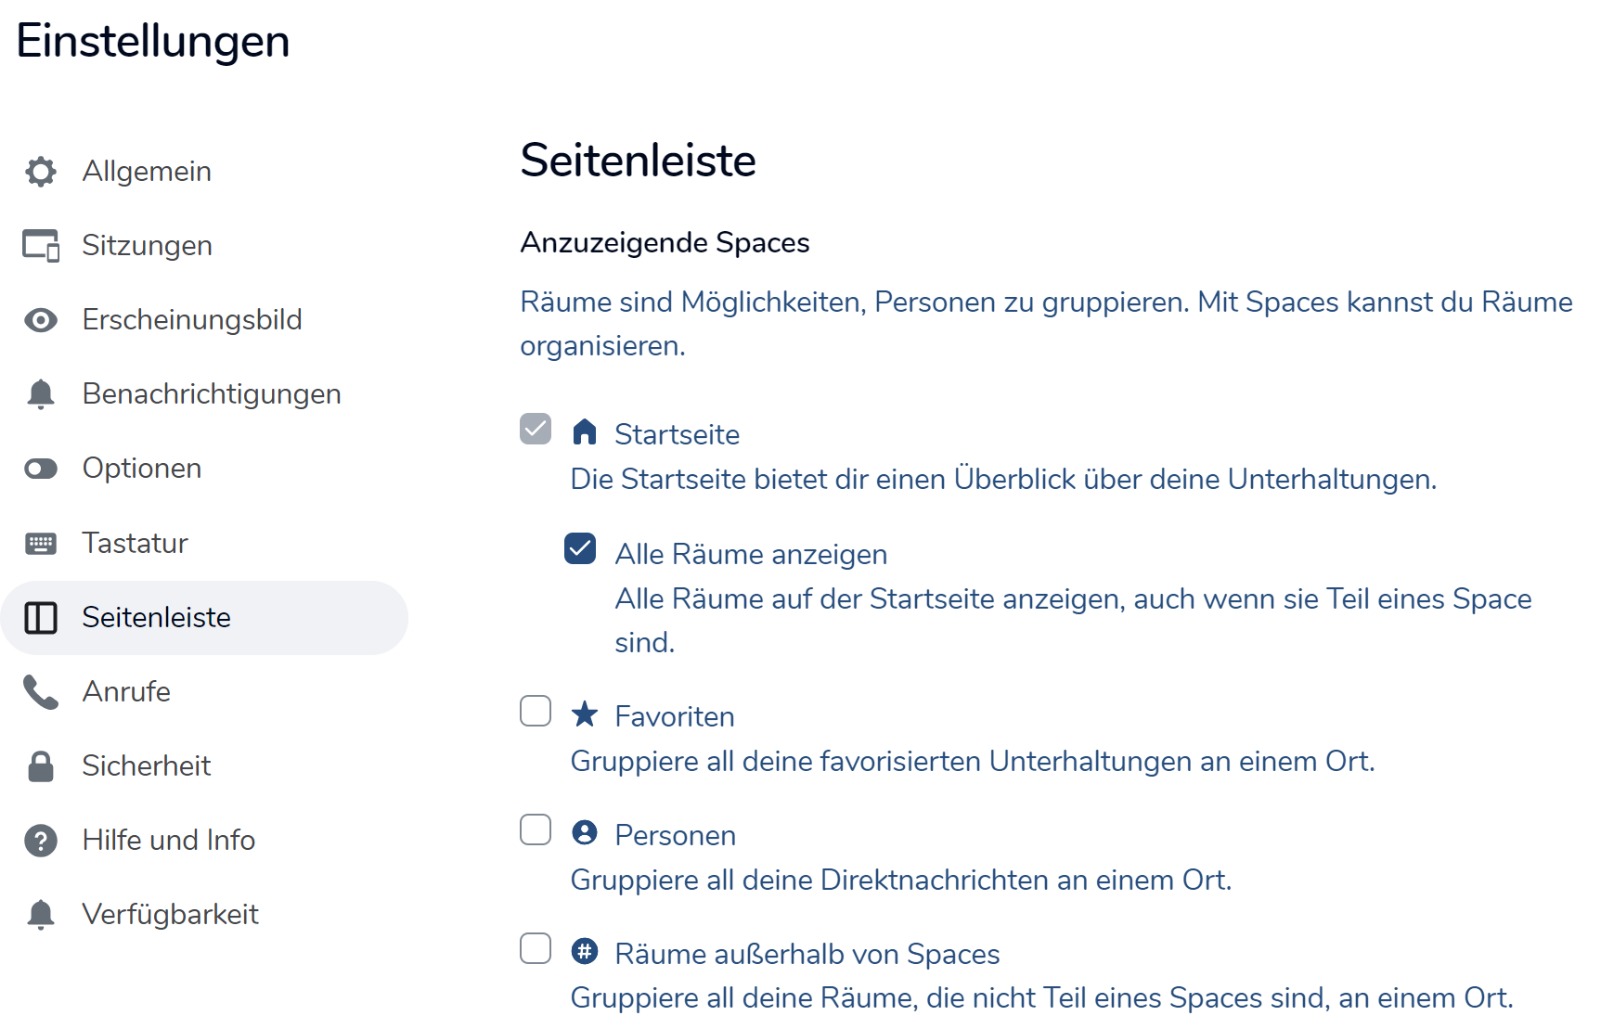Switch to the Erscheinungsbild tab
Viewport: 1600px width, 1028px height.
click(x=191, y=320)
